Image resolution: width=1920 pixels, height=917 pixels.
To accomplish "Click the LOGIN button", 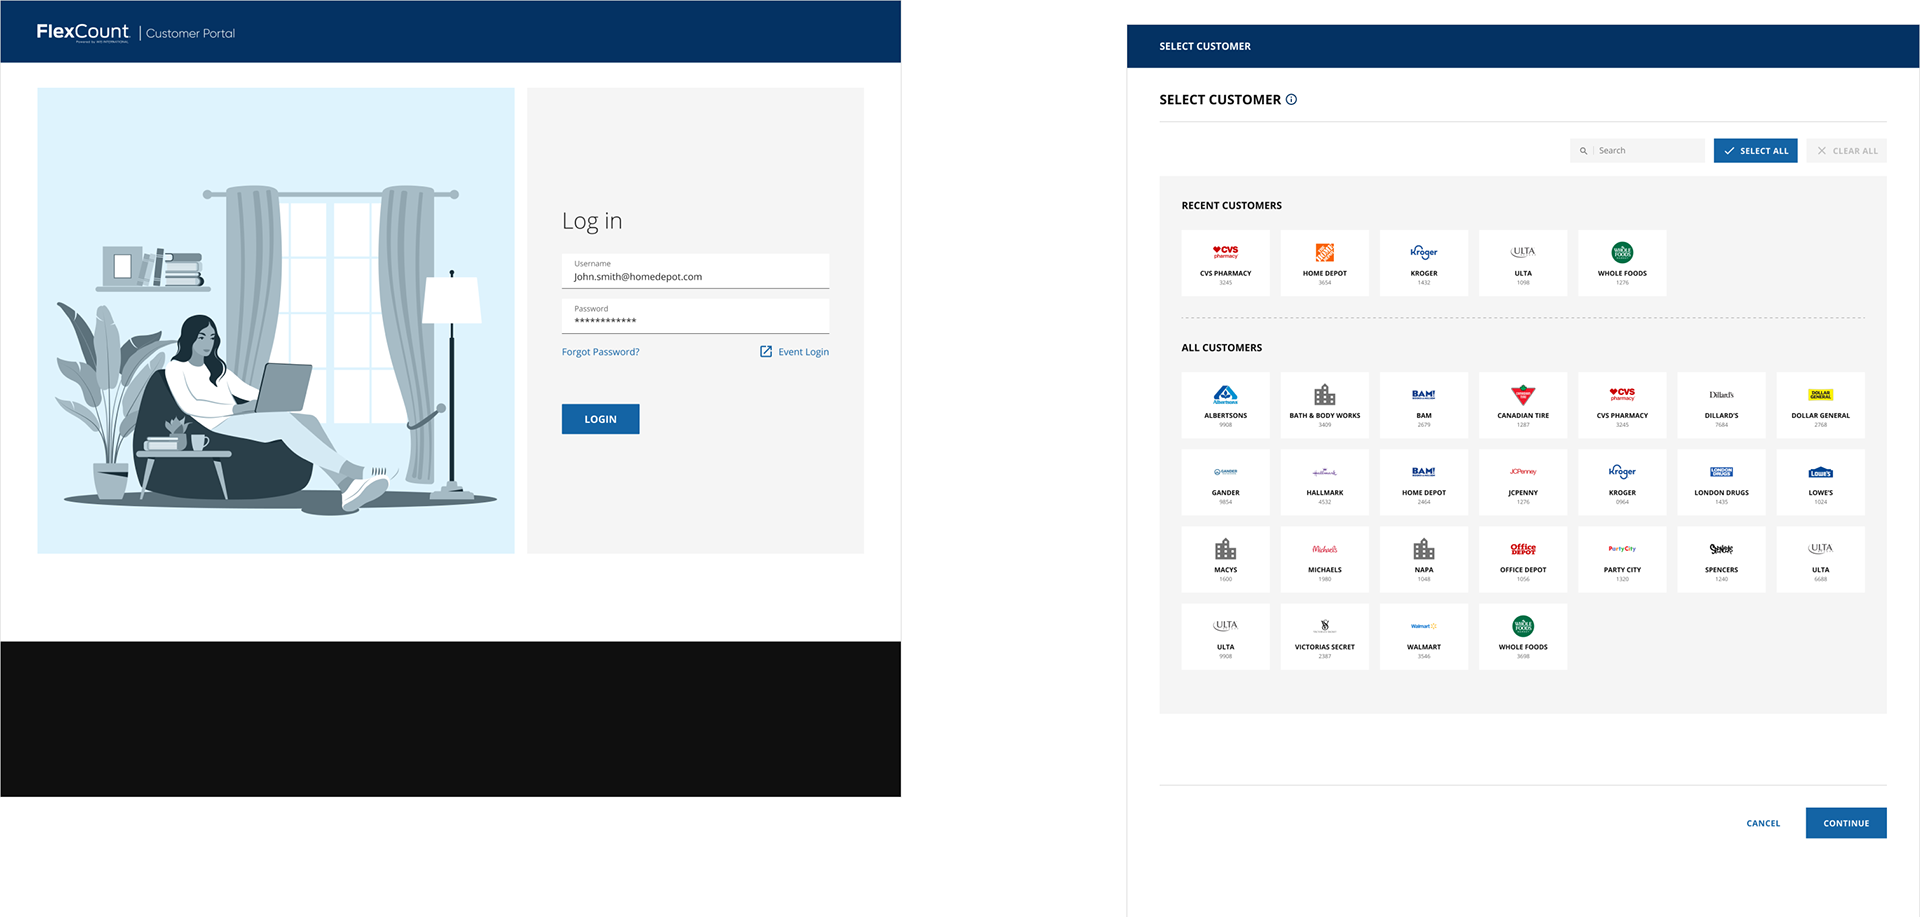I will point(600,419).
